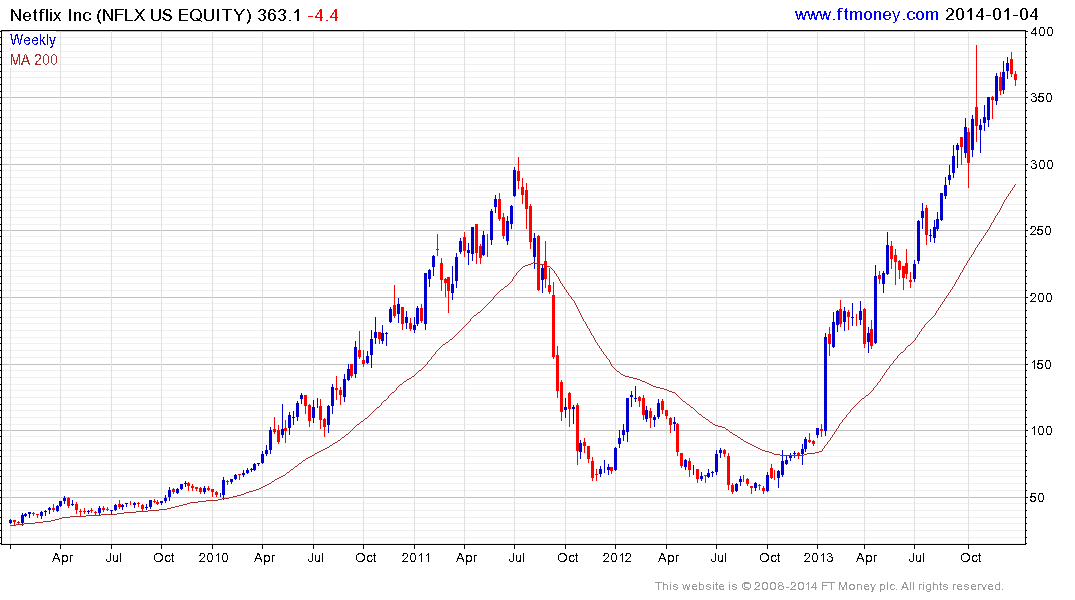Click the July 2011 peak candle near 300
The image size is (1075, 600).
tap(518, 175)
